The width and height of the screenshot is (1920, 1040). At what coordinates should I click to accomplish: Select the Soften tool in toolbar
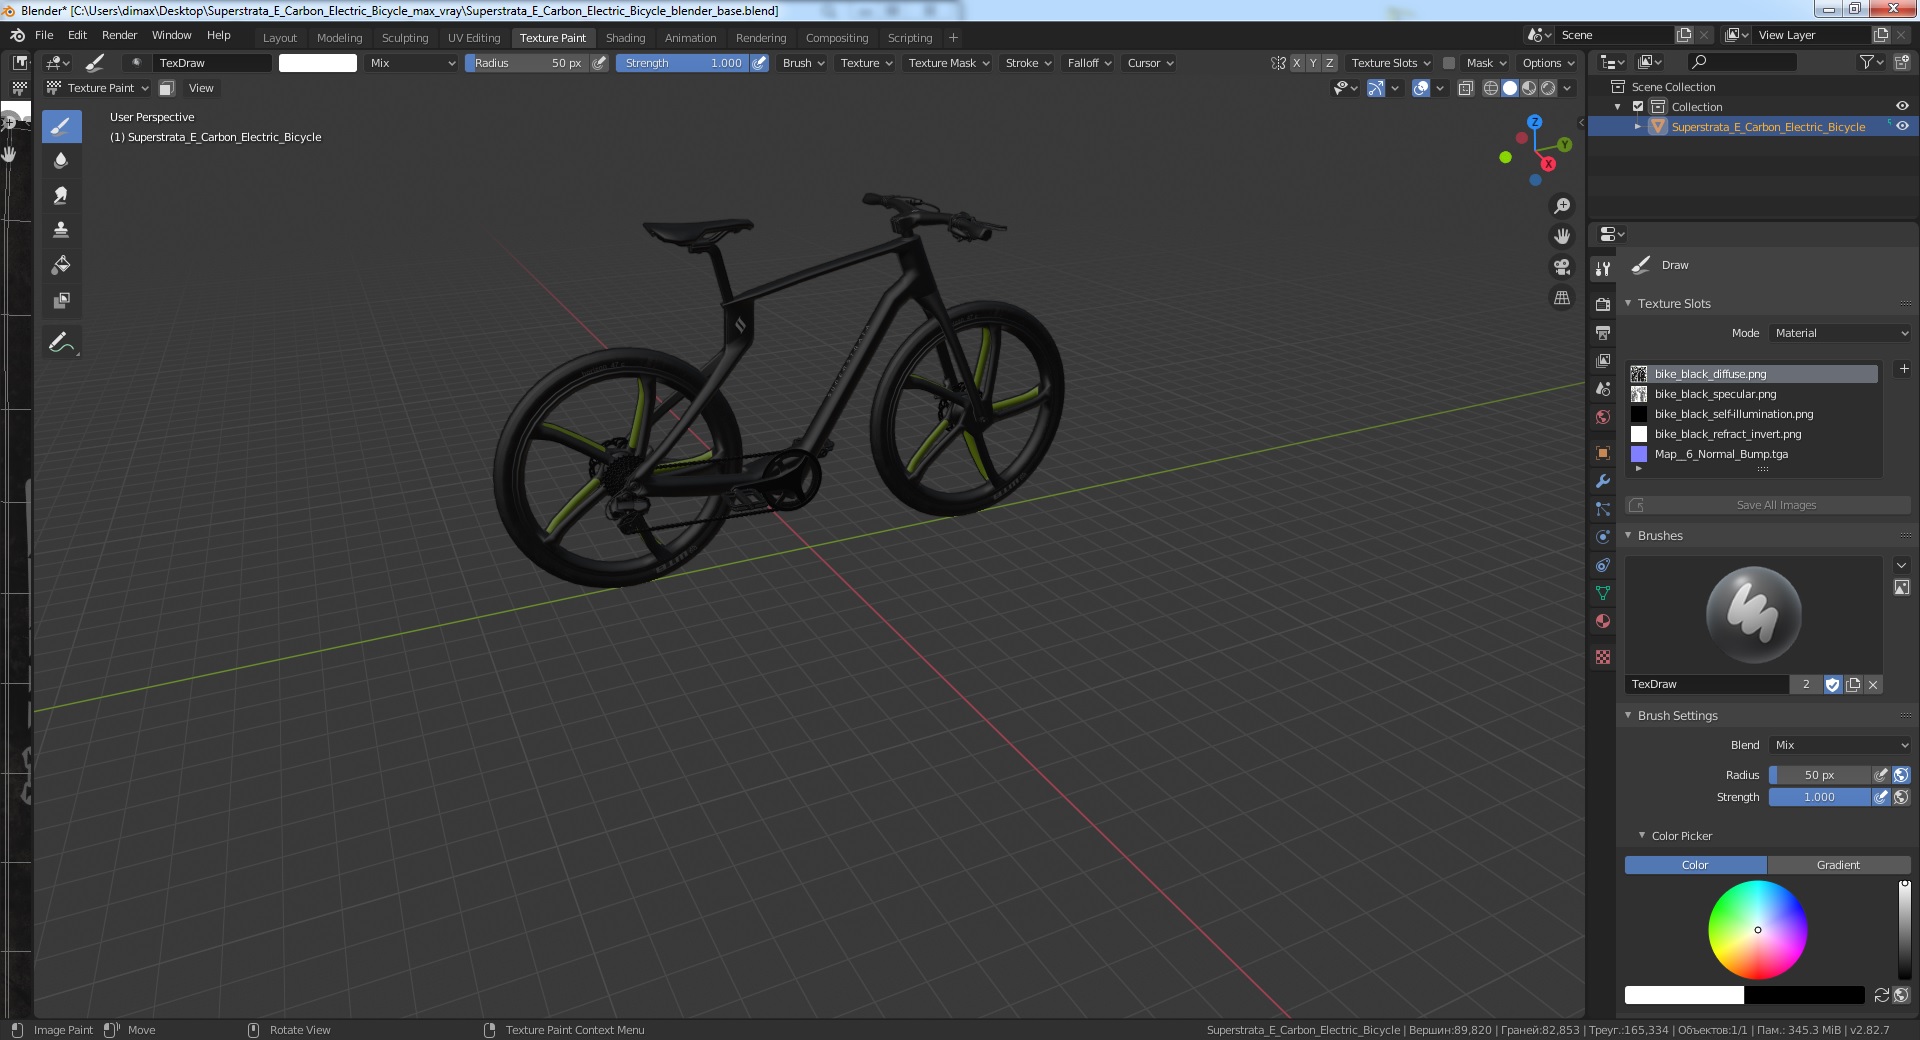point(61,161)
